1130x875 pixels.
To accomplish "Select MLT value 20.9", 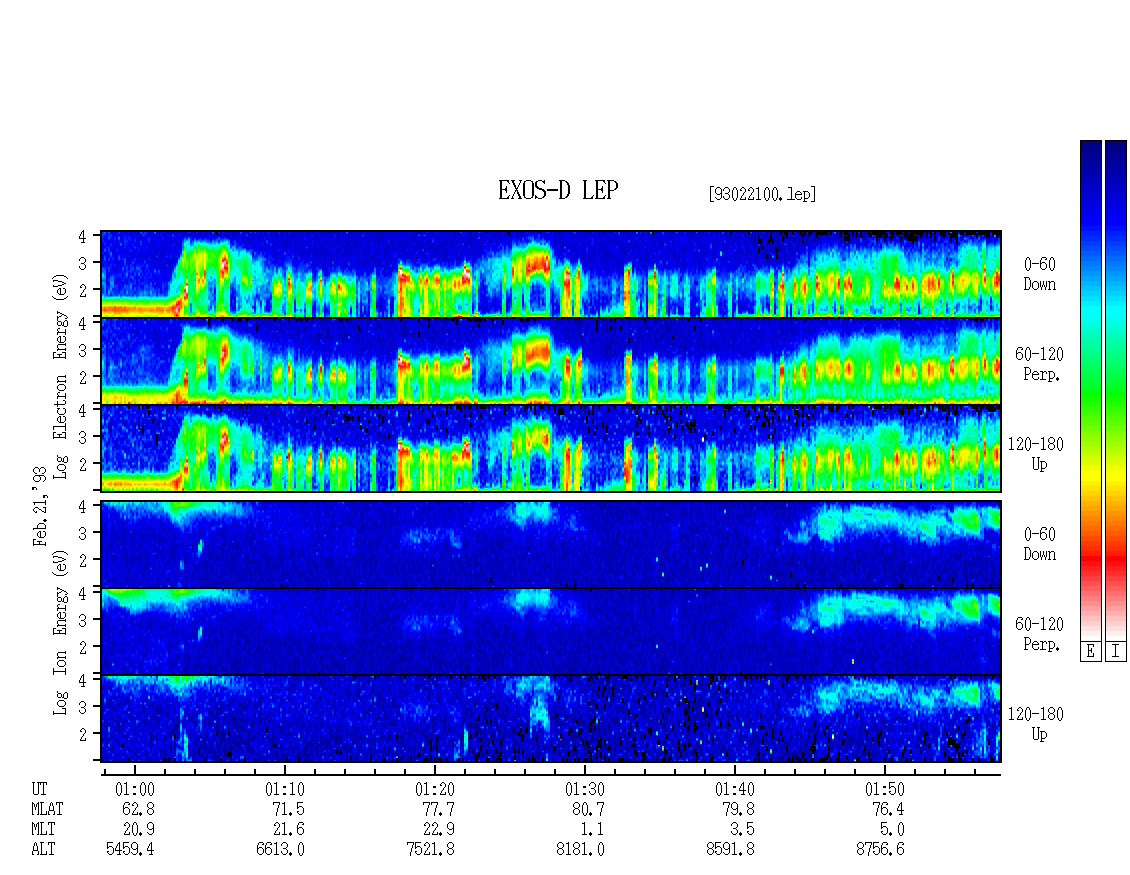I will pos(138,830).
